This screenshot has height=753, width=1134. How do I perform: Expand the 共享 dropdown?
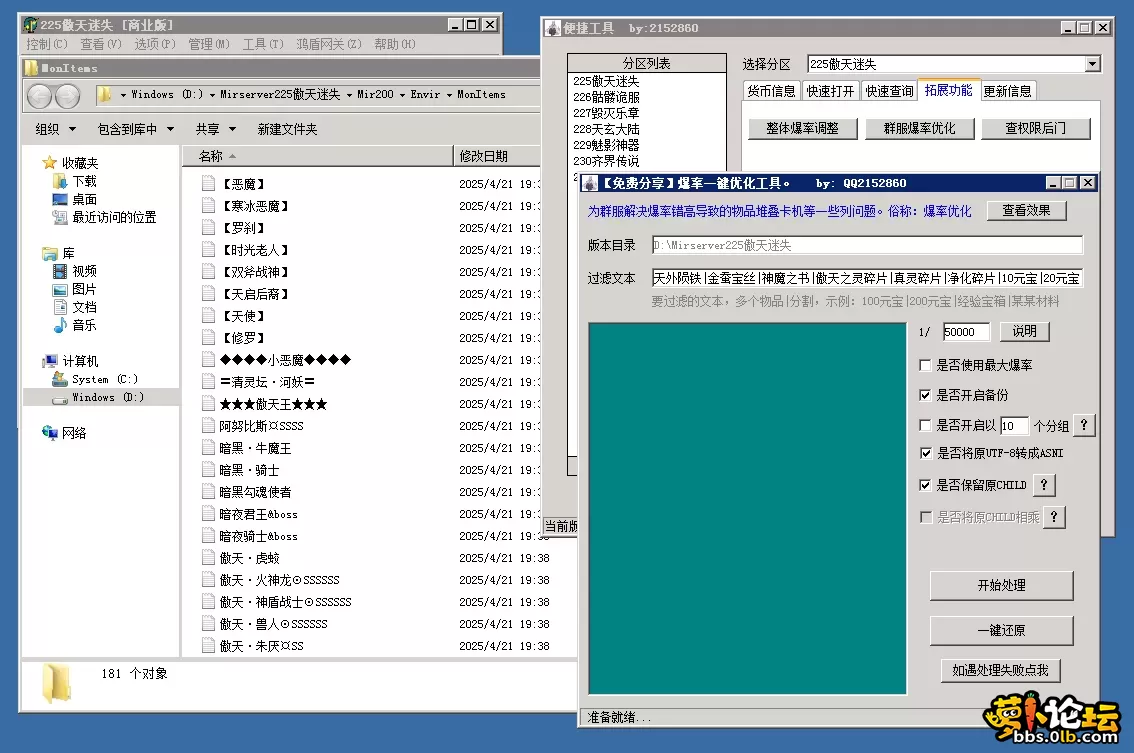(216, 129)
